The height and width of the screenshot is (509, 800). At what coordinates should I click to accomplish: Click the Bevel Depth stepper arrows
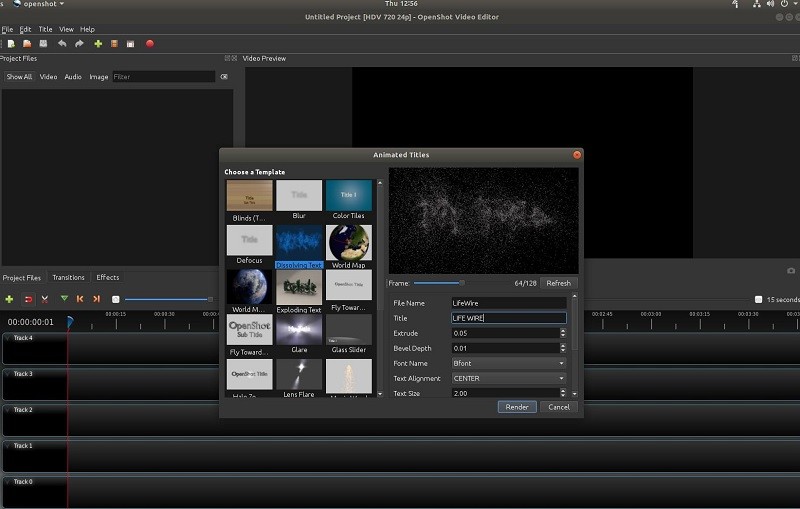coord(563,348)
